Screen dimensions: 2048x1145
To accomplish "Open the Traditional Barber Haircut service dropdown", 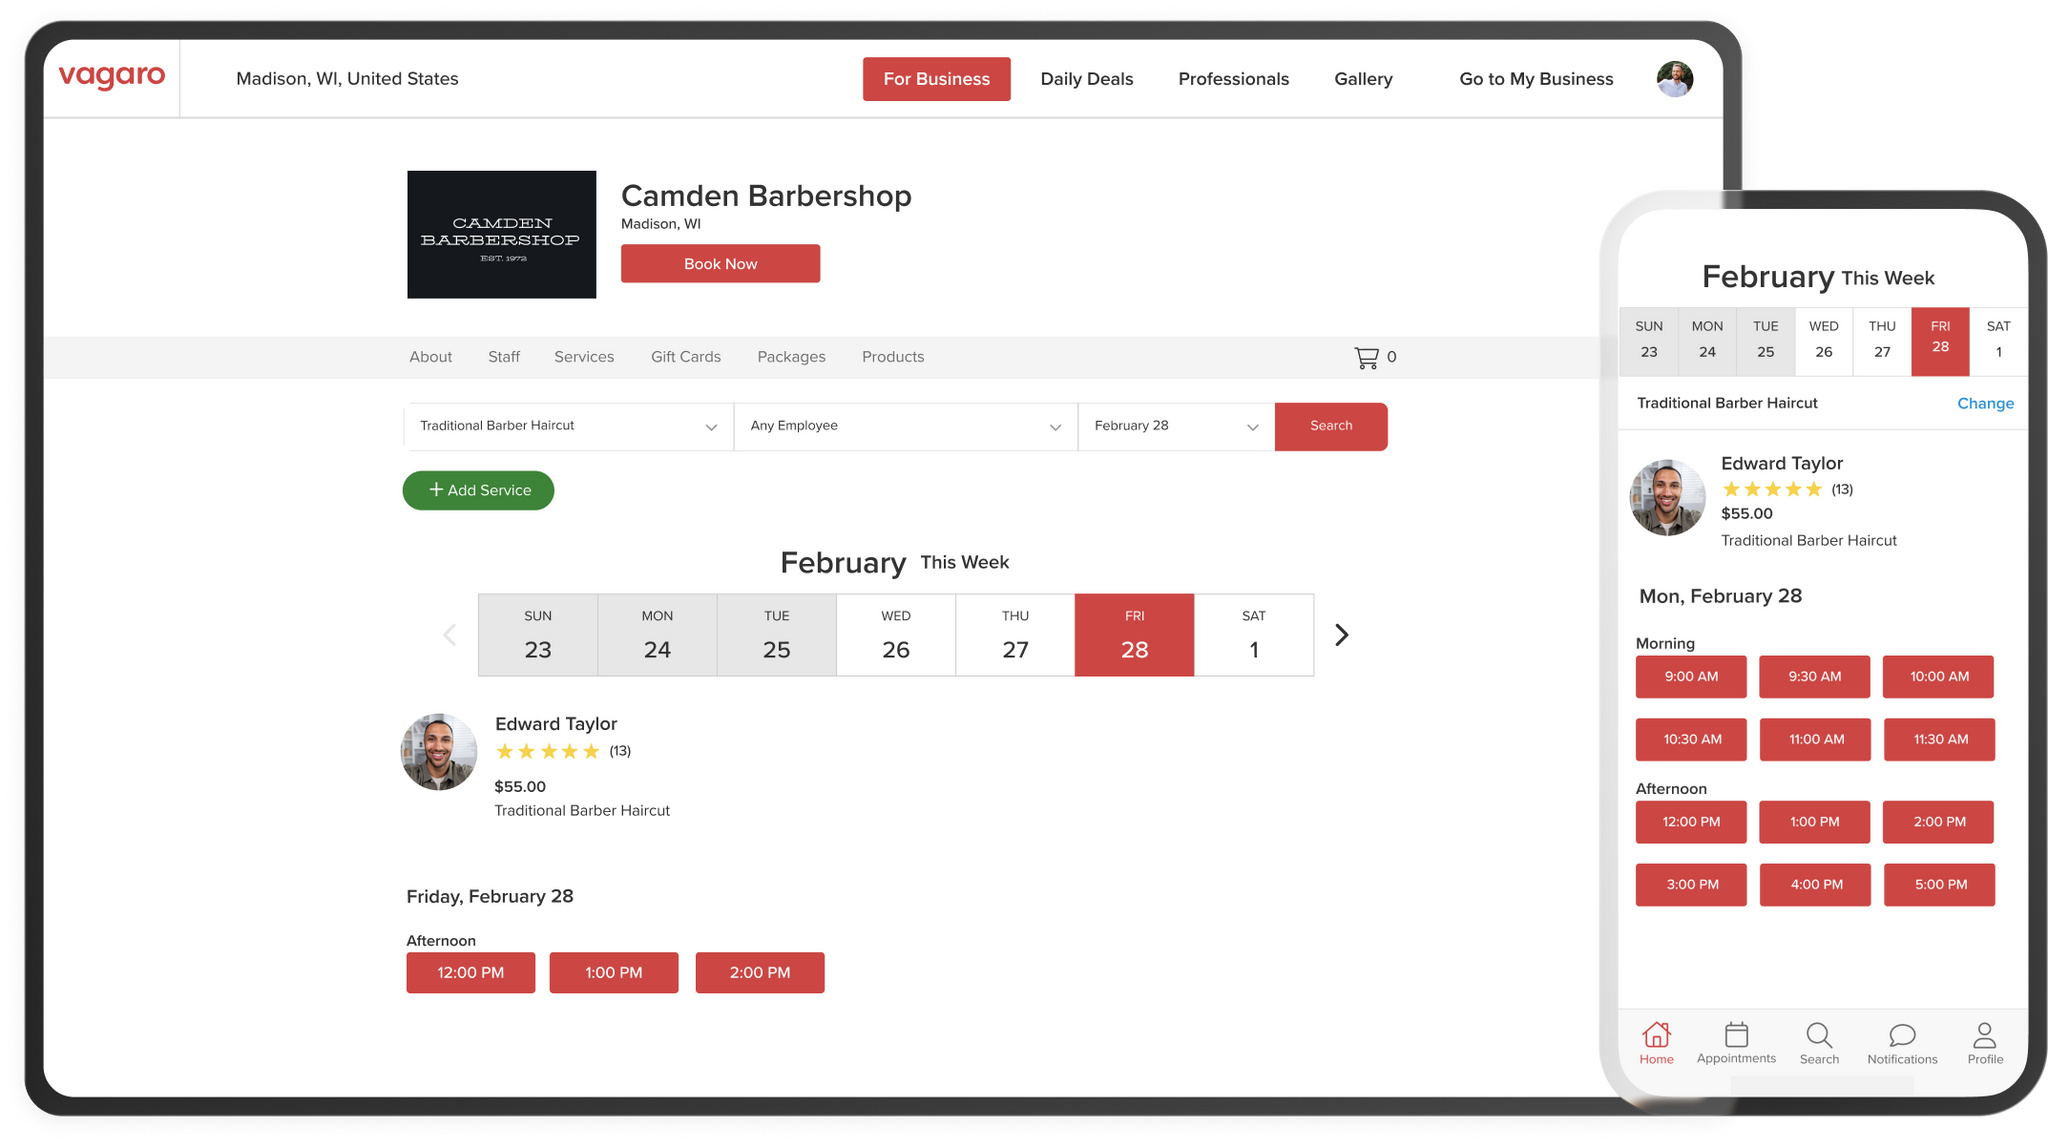I will pos(569,427).
